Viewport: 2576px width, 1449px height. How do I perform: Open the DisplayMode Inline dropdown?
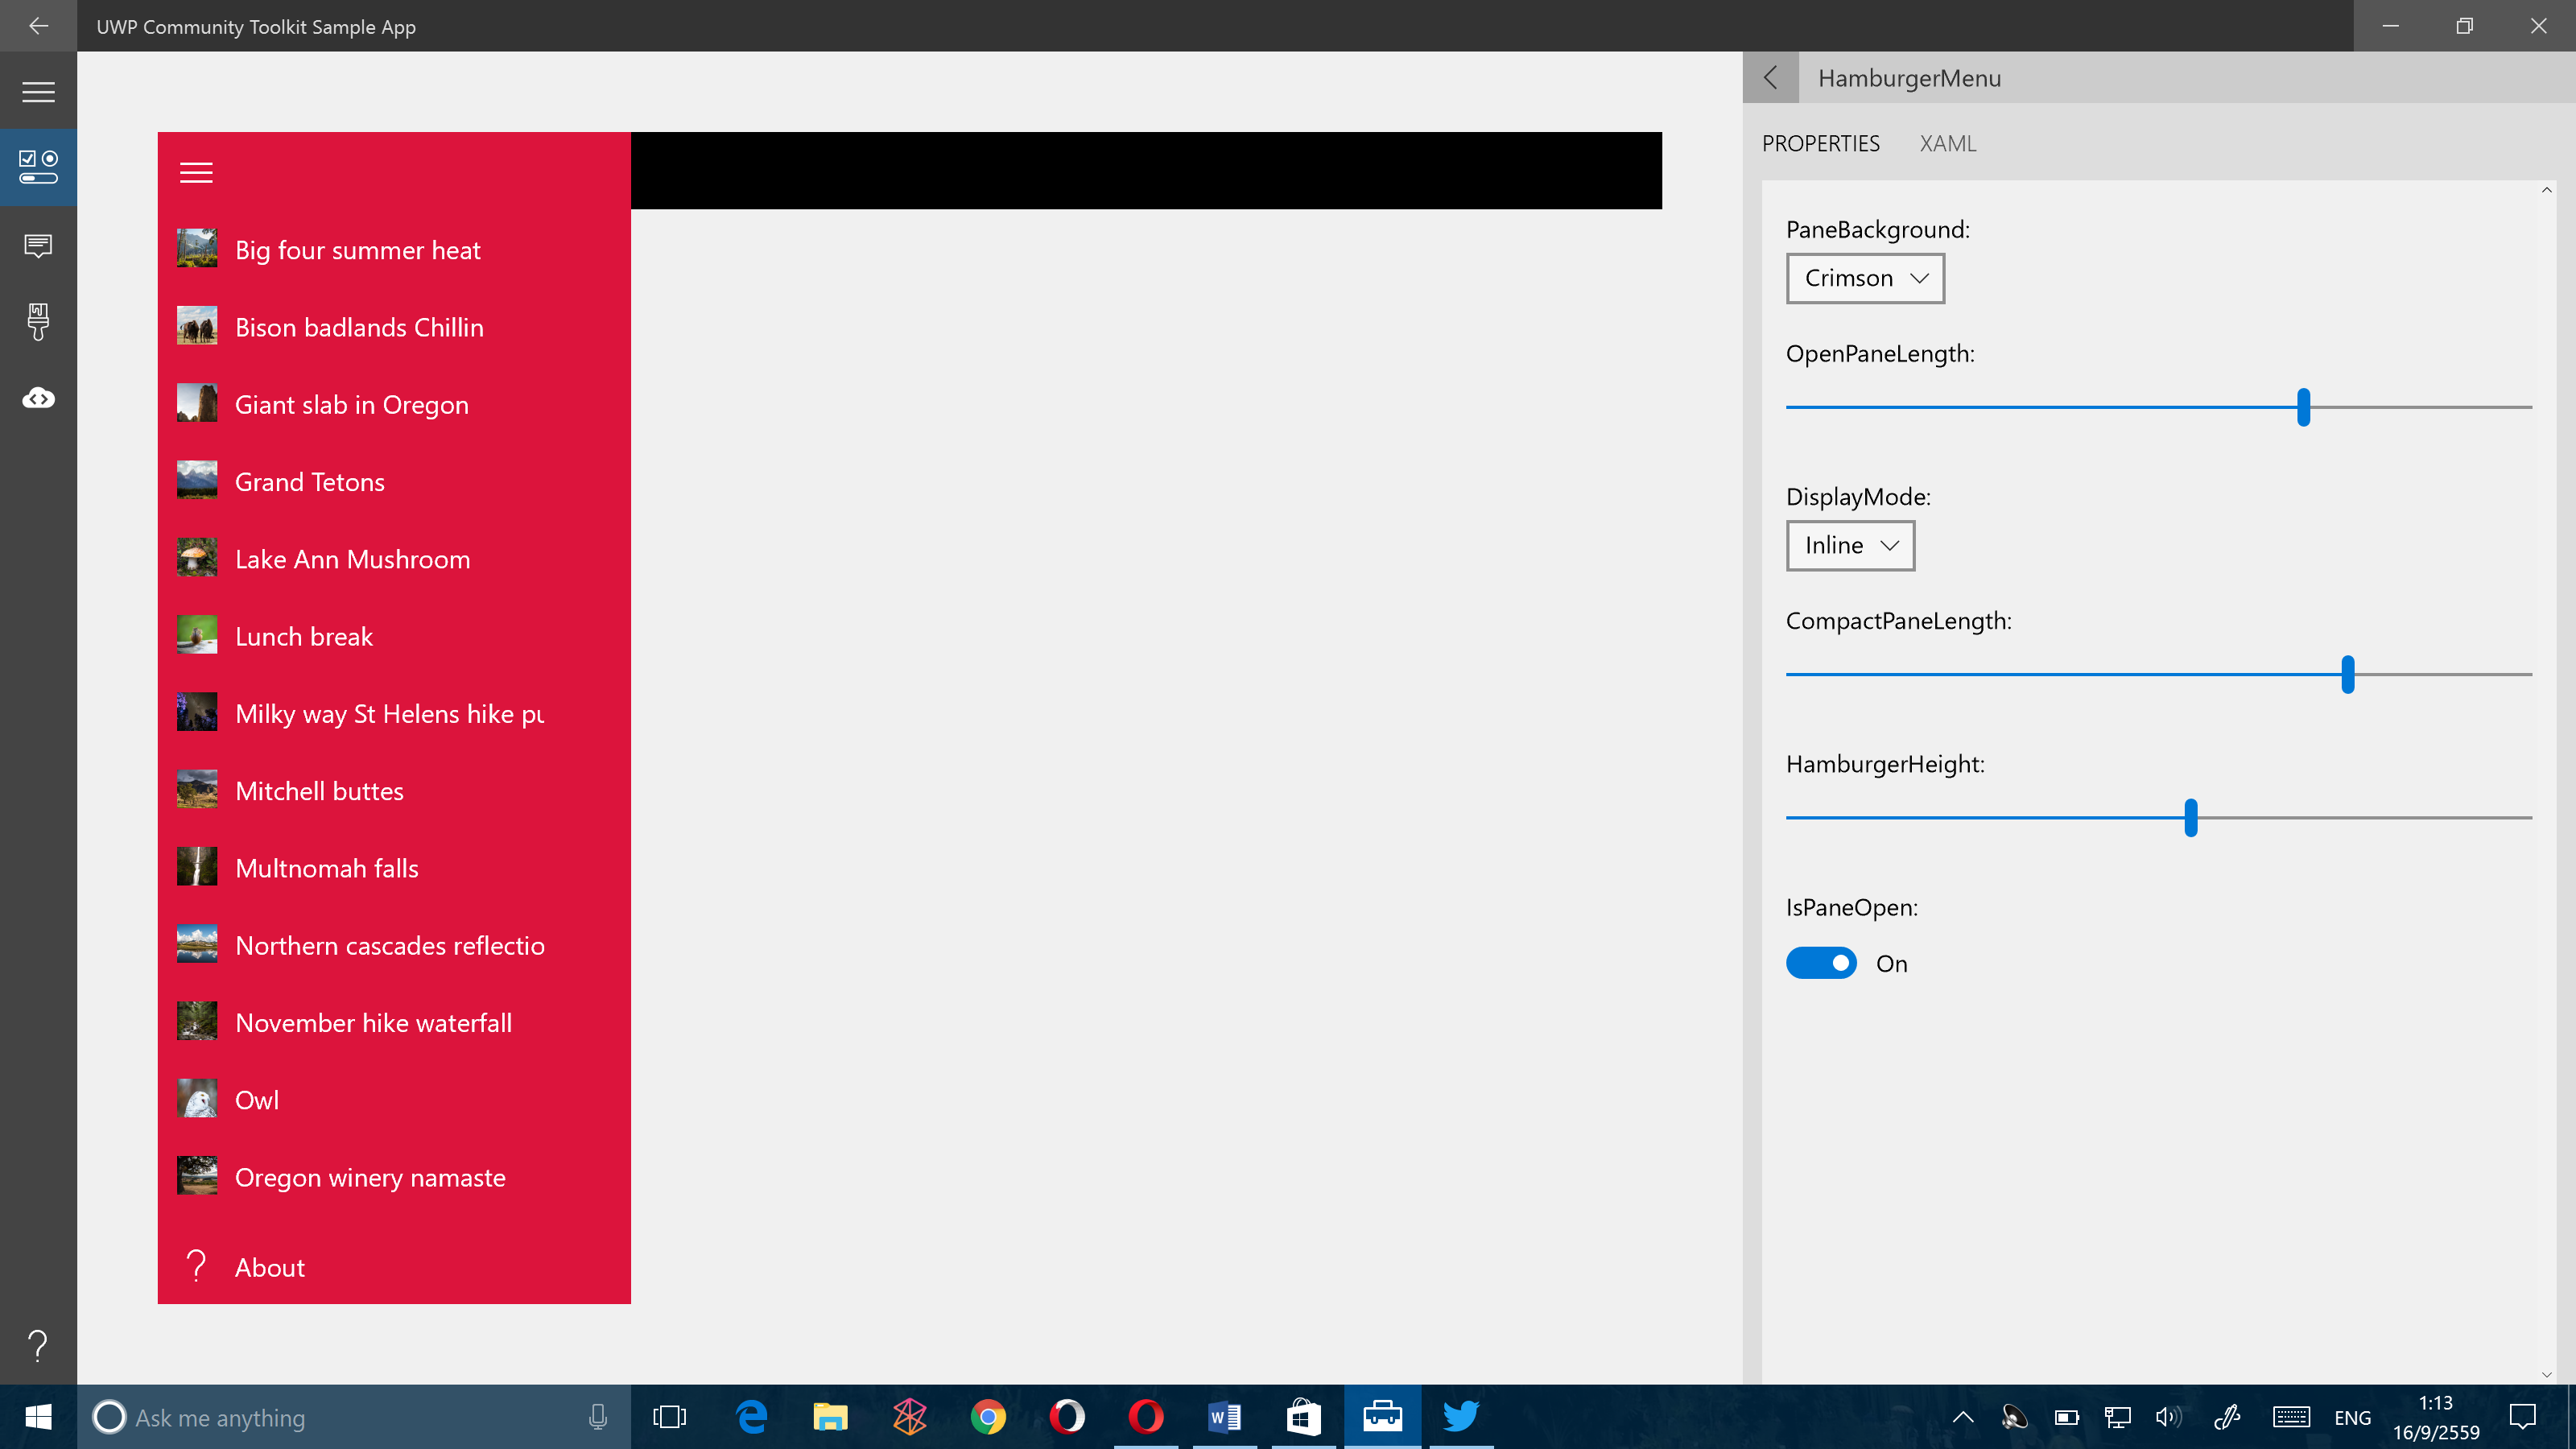click(x=1850, y=545)
